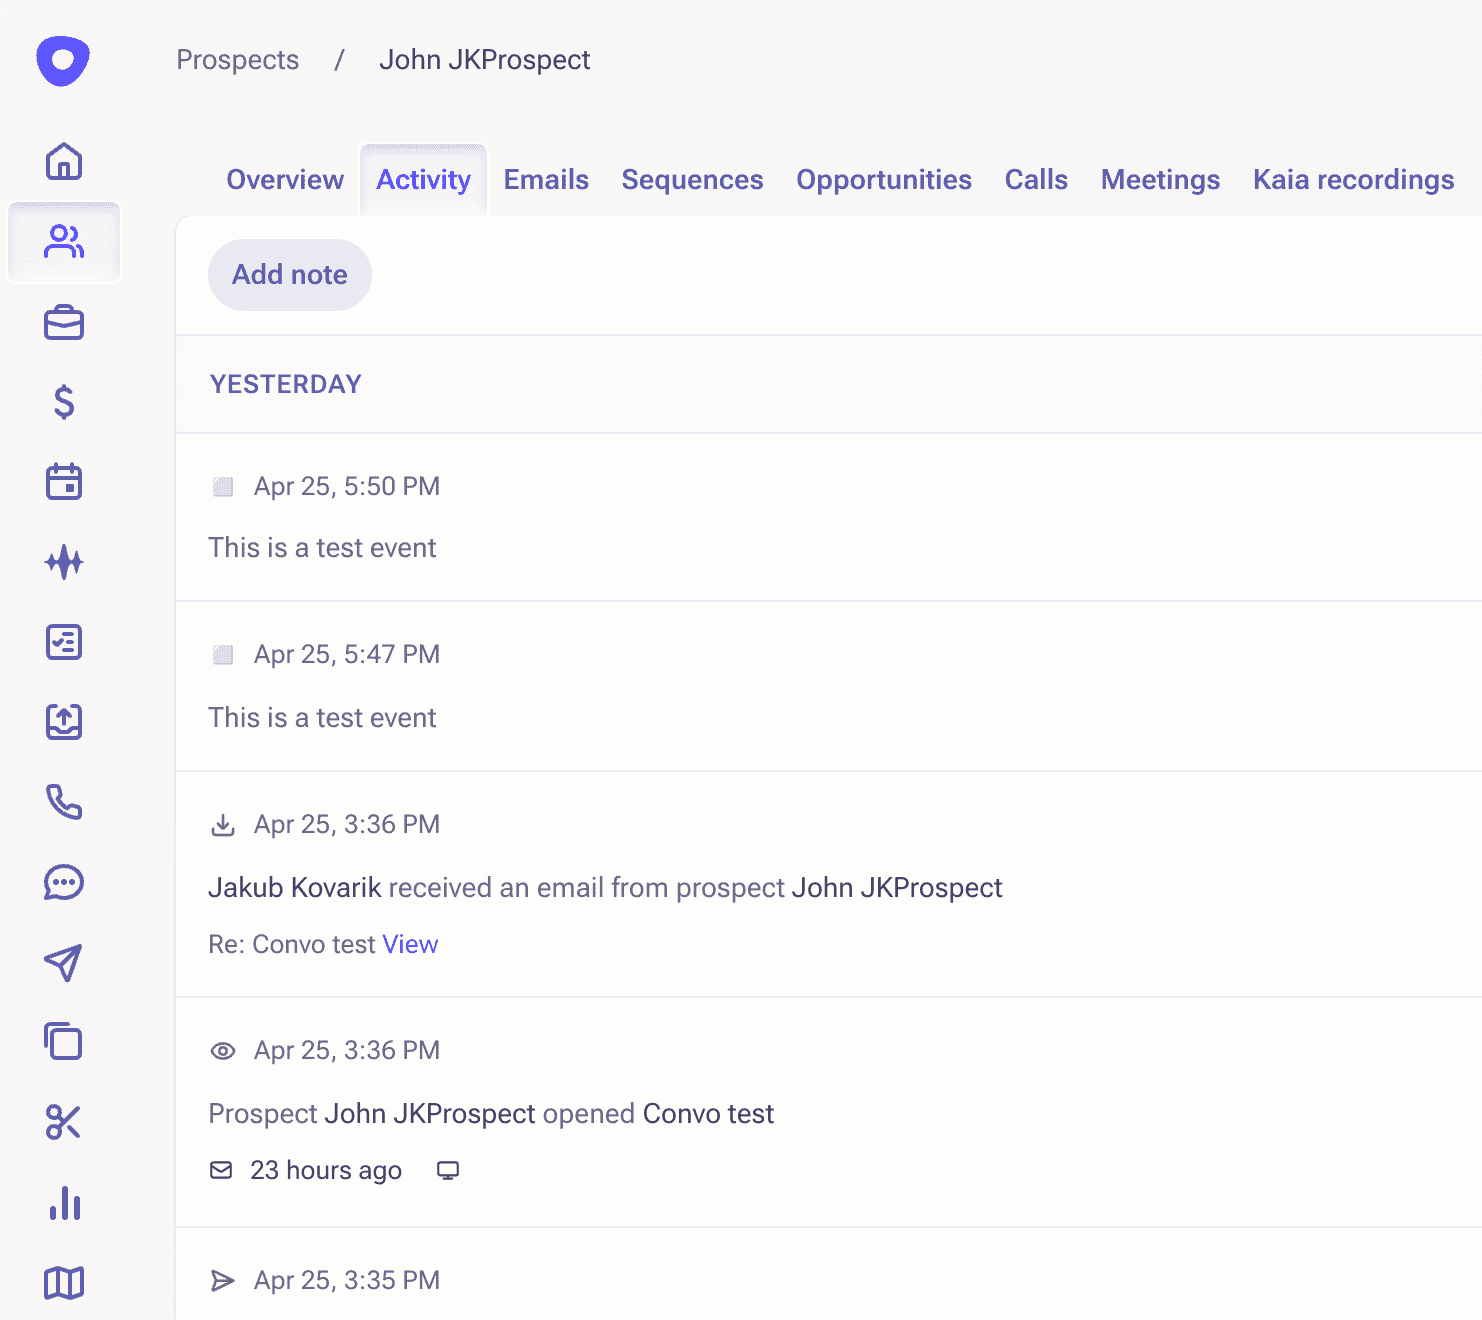1482x1320 pixels.
Task: Open the Kaia recordings tab
Action: click(x=1353, y=180)
